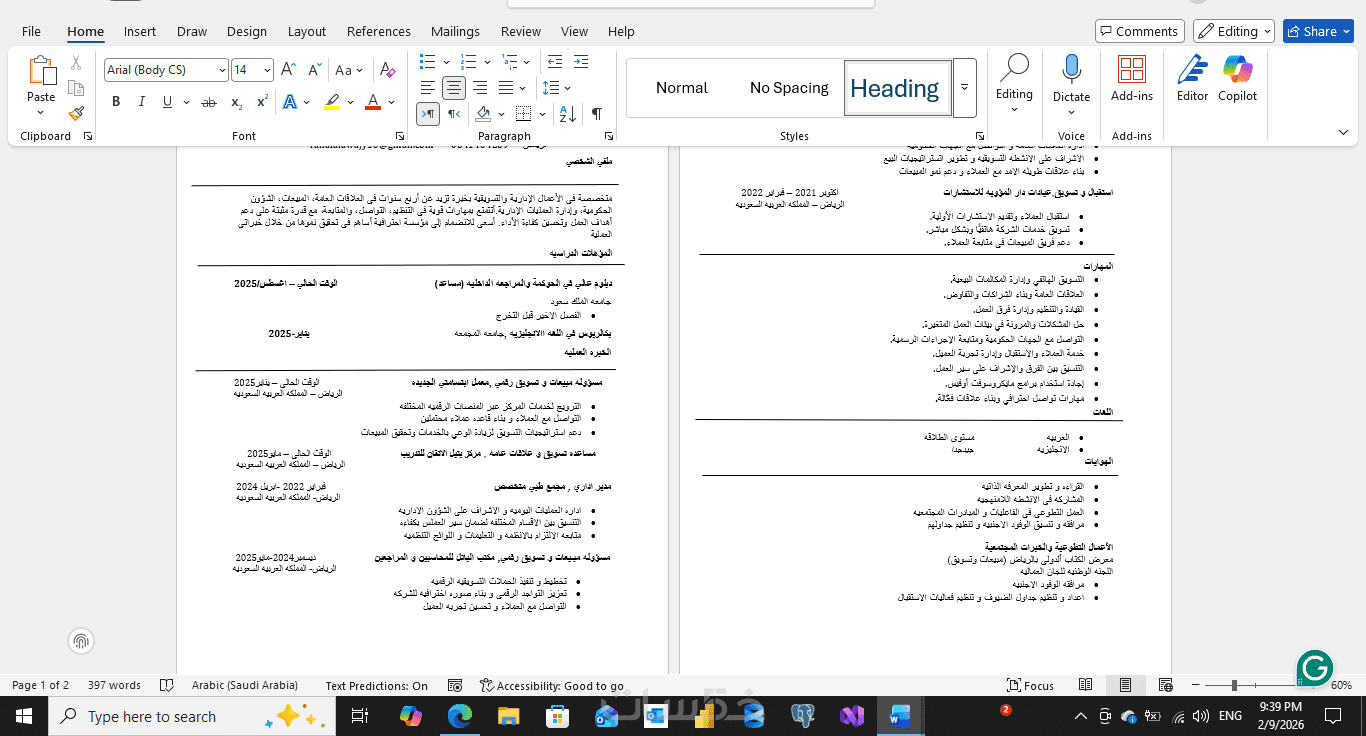Open the Comments pane
Image resolution: width=1366 pixels, height=736 pixels.
1139,31
